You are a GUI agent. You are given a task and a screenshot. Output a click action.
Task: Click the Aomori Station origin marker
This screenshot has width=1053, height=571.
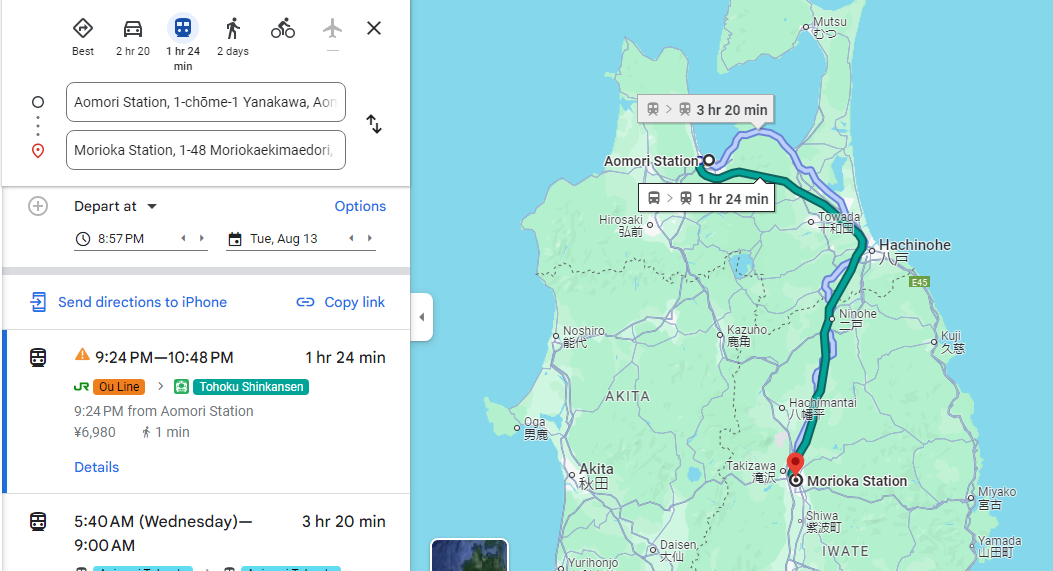(708, 160)
